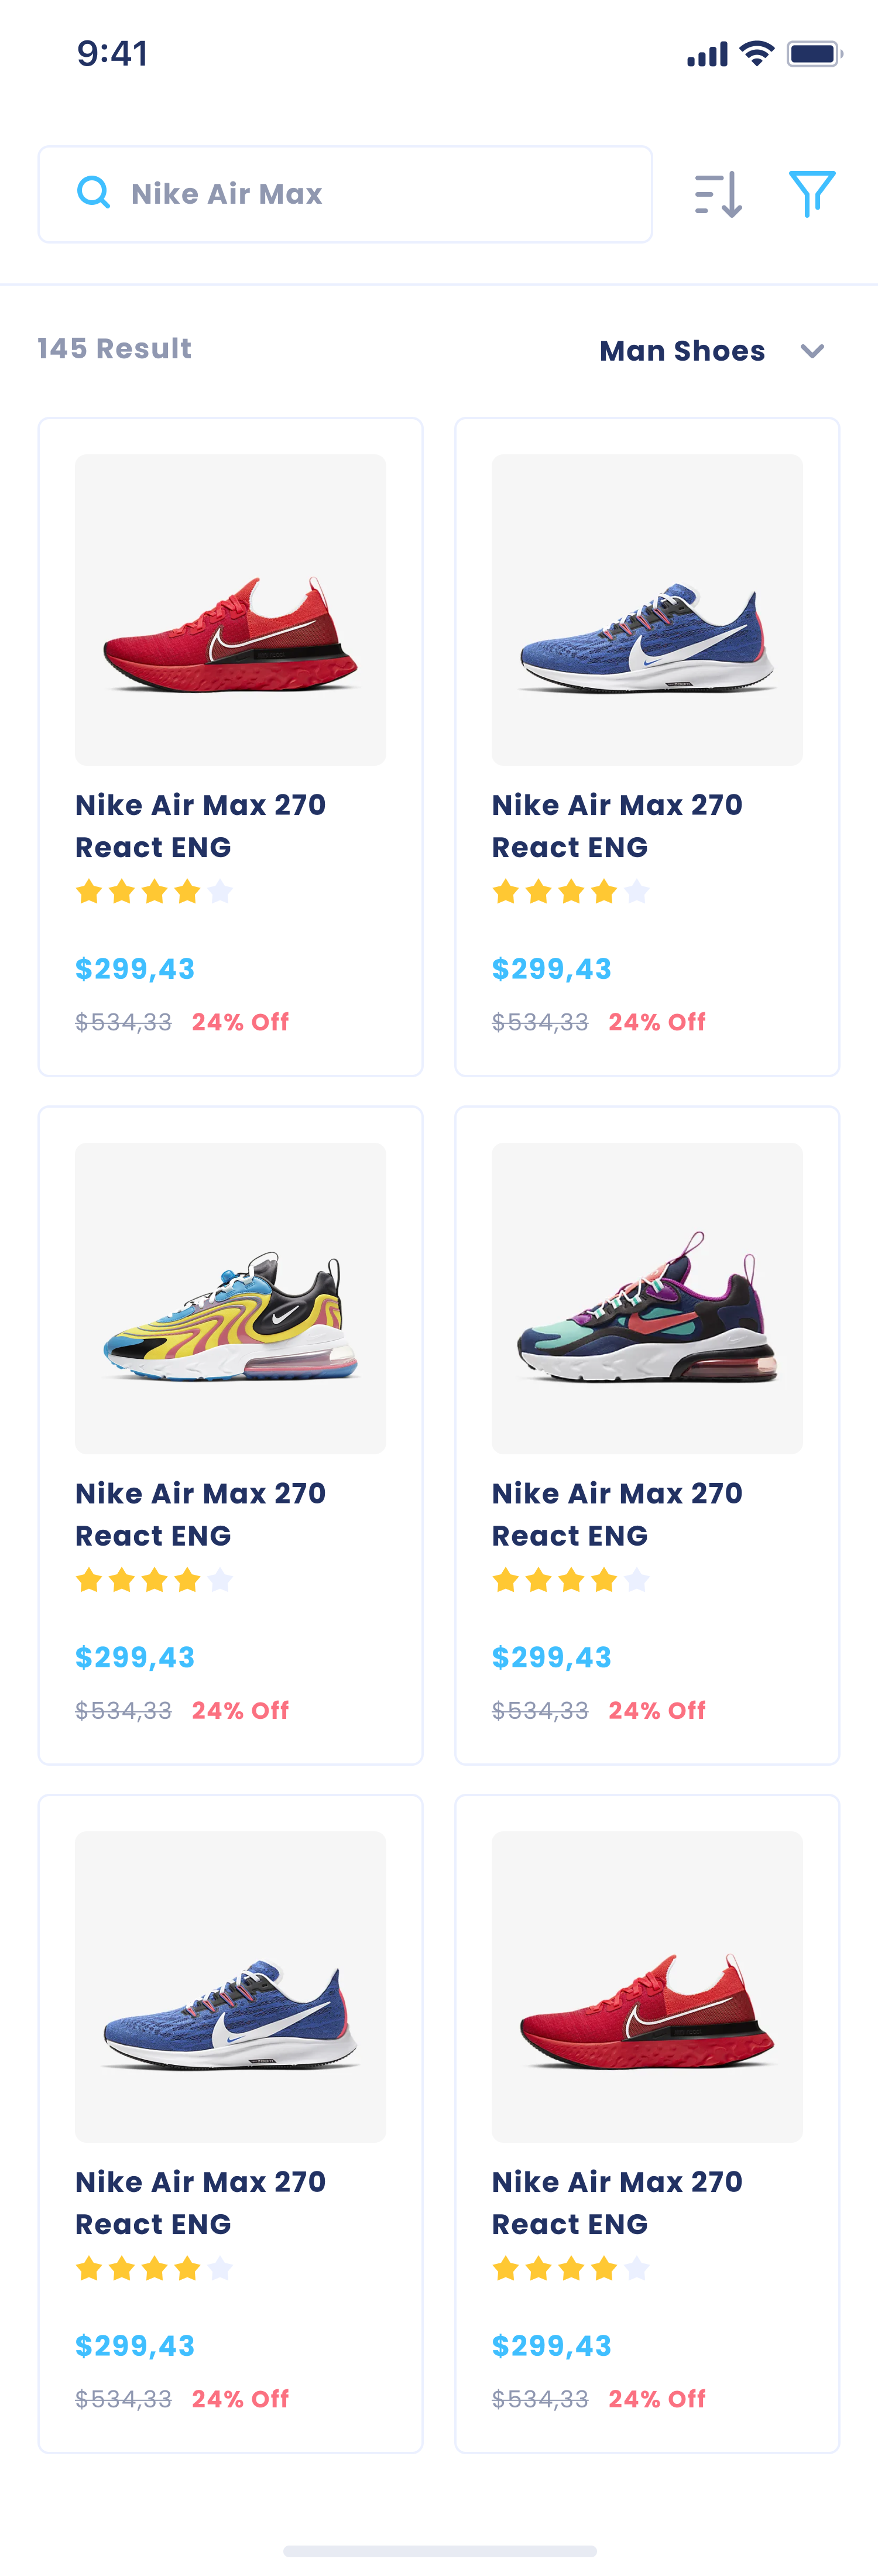
Task: Open the filter funnel icon
Action: 811,193
